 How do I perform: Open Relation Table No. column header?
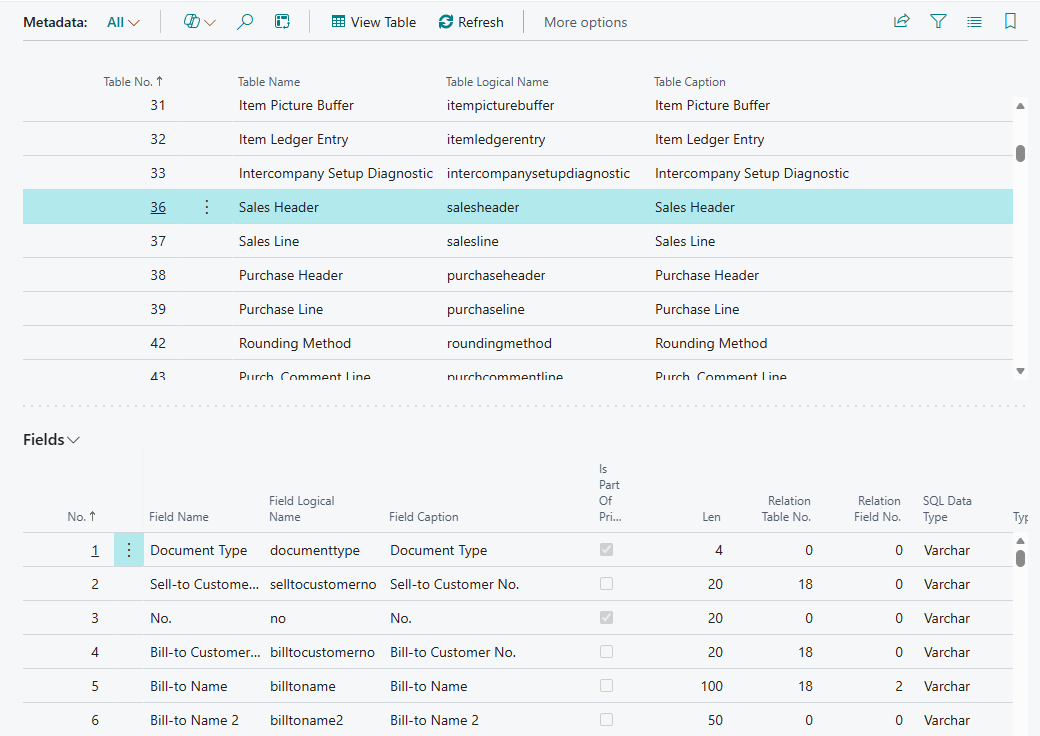(x=787, y=509)
